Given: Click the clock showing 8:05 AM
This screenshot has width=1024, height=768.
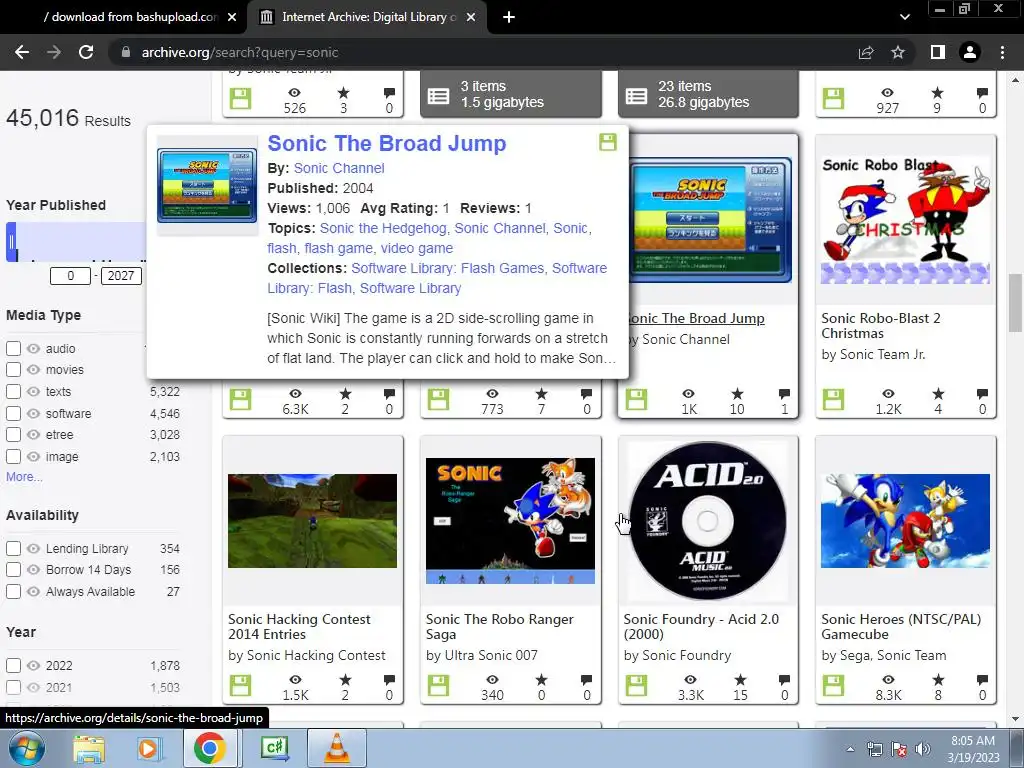Looking at the screenshot, I should click(972, 741).
